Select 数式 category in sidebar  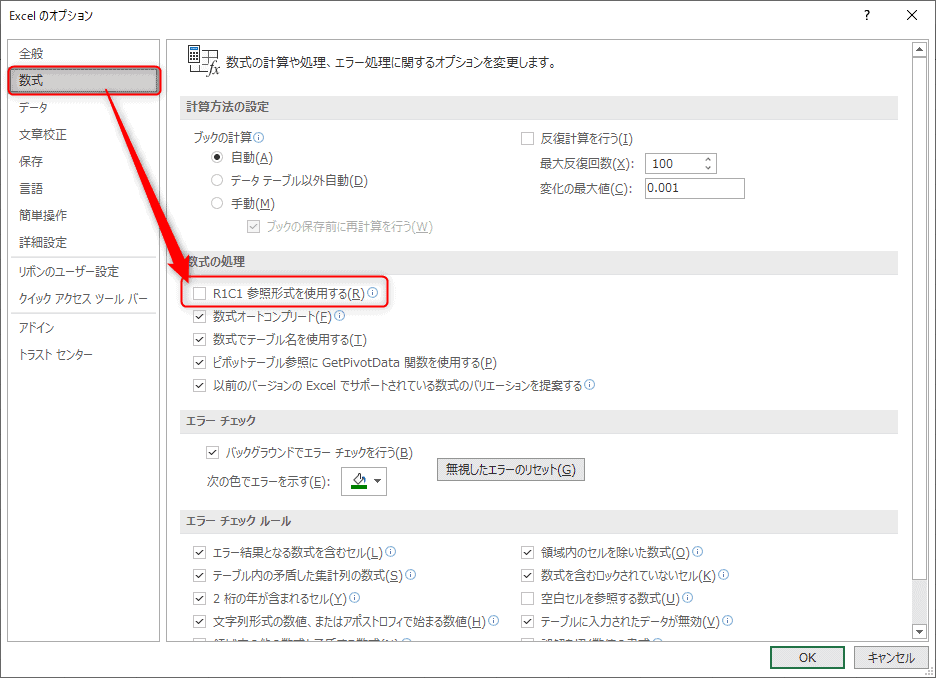pos(84,81)
